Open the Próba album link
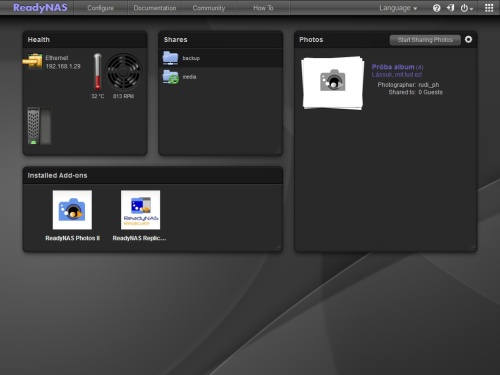 (393, 67)
